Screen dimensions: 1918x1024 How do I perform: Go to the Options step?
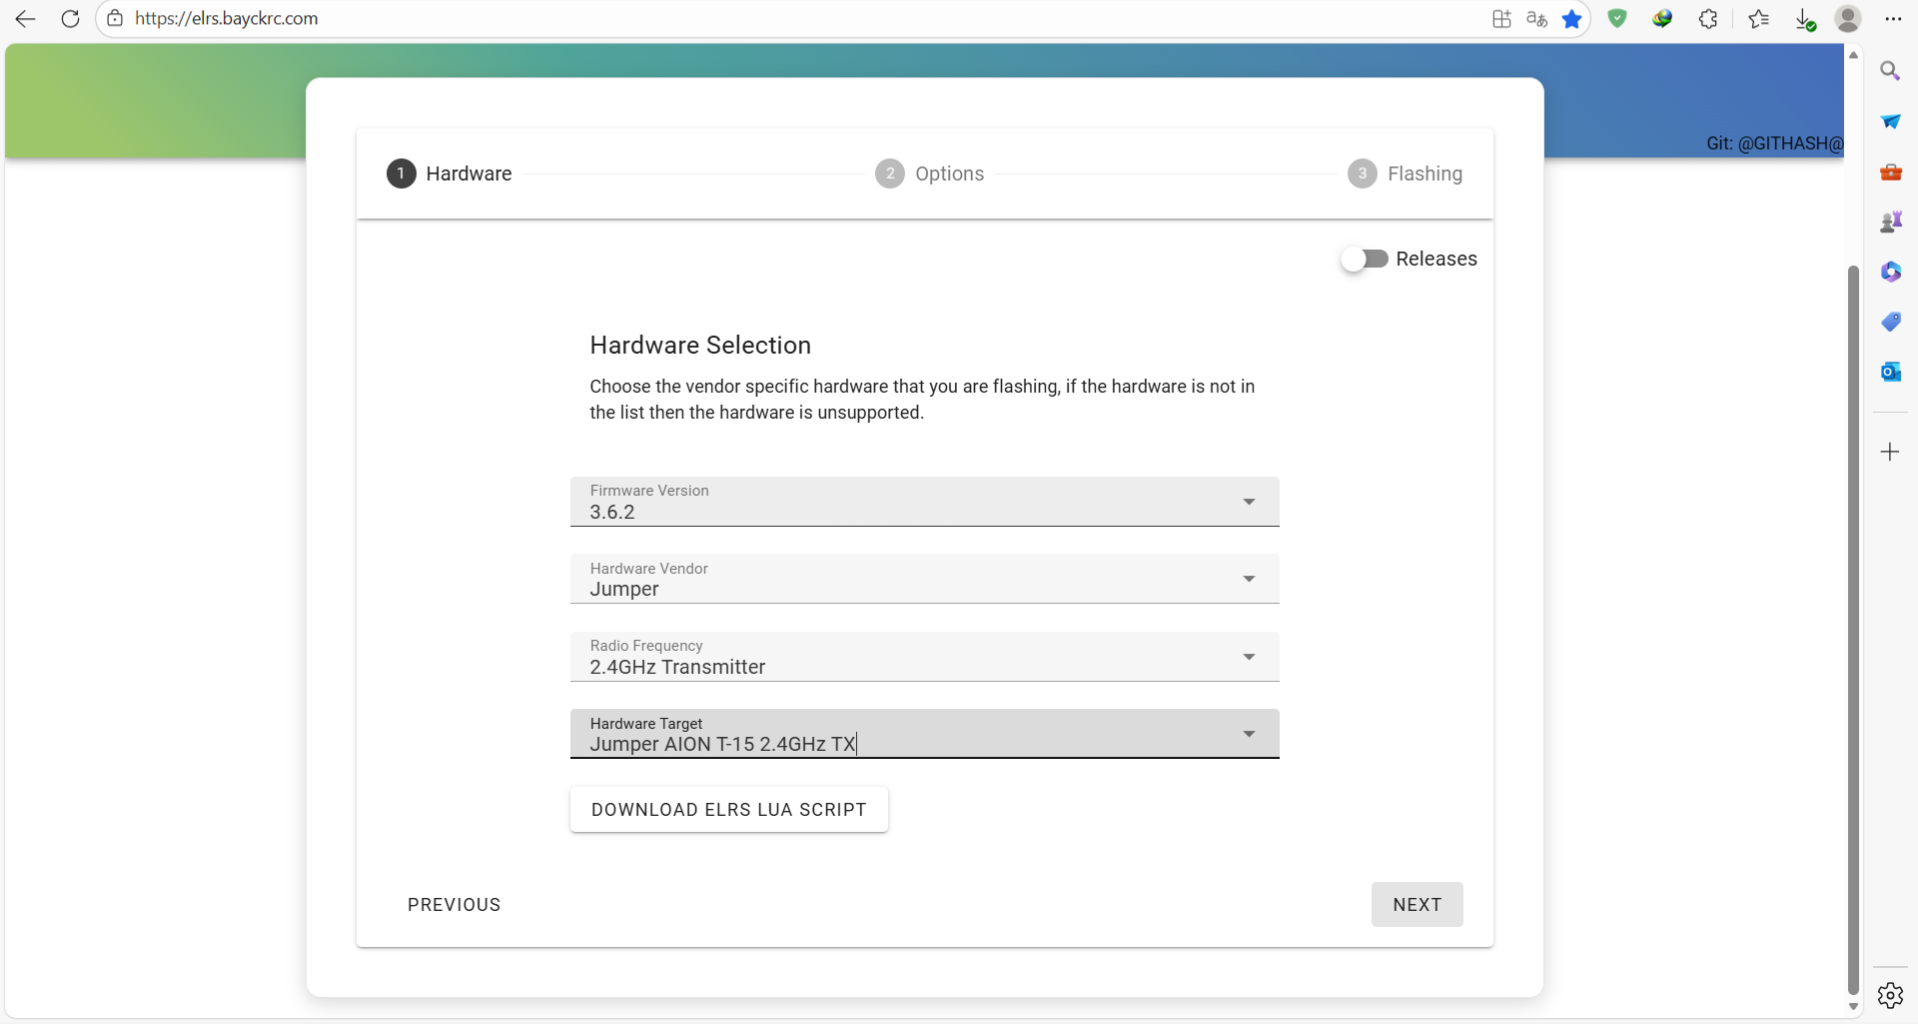930,174
